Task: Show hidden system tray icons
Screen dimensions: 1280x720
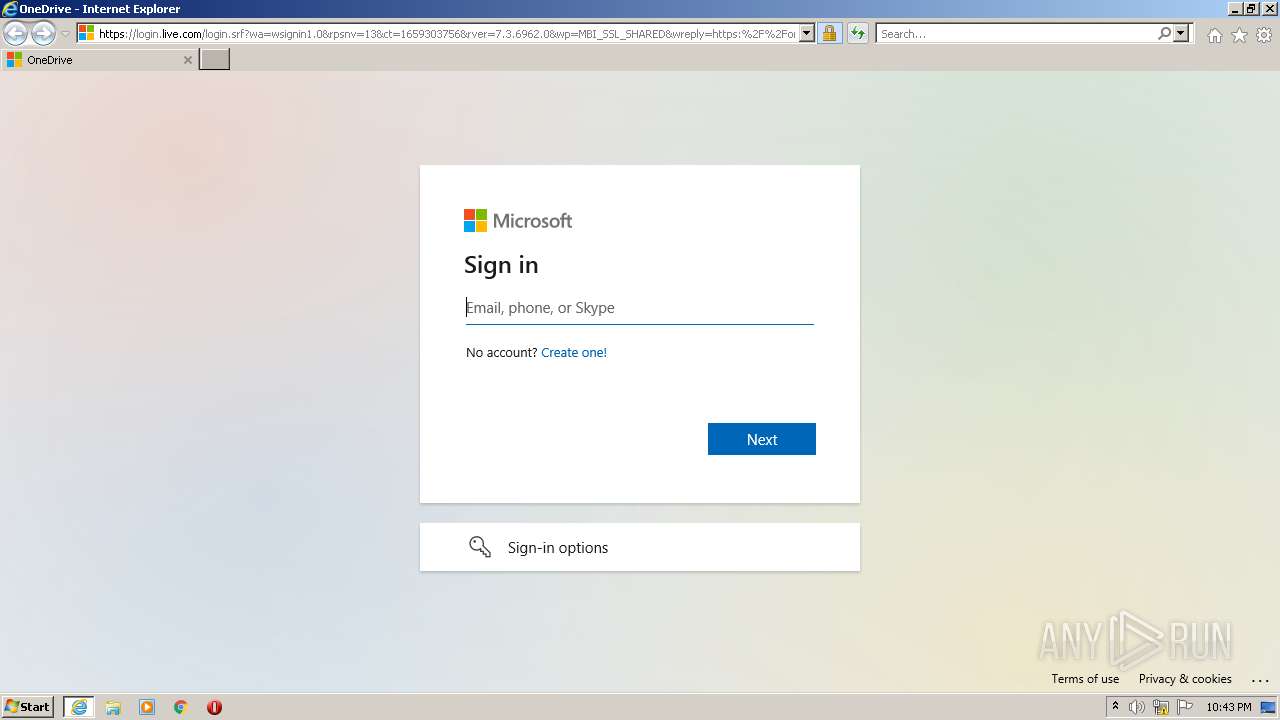Action: coord(1115,707)
